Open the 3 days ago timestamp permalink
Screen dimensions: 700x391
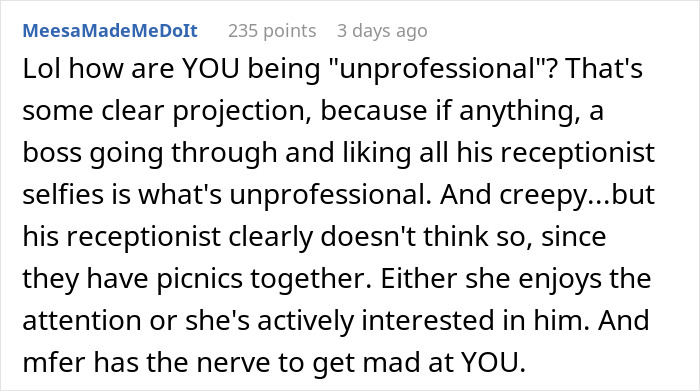tap(382, 31)
